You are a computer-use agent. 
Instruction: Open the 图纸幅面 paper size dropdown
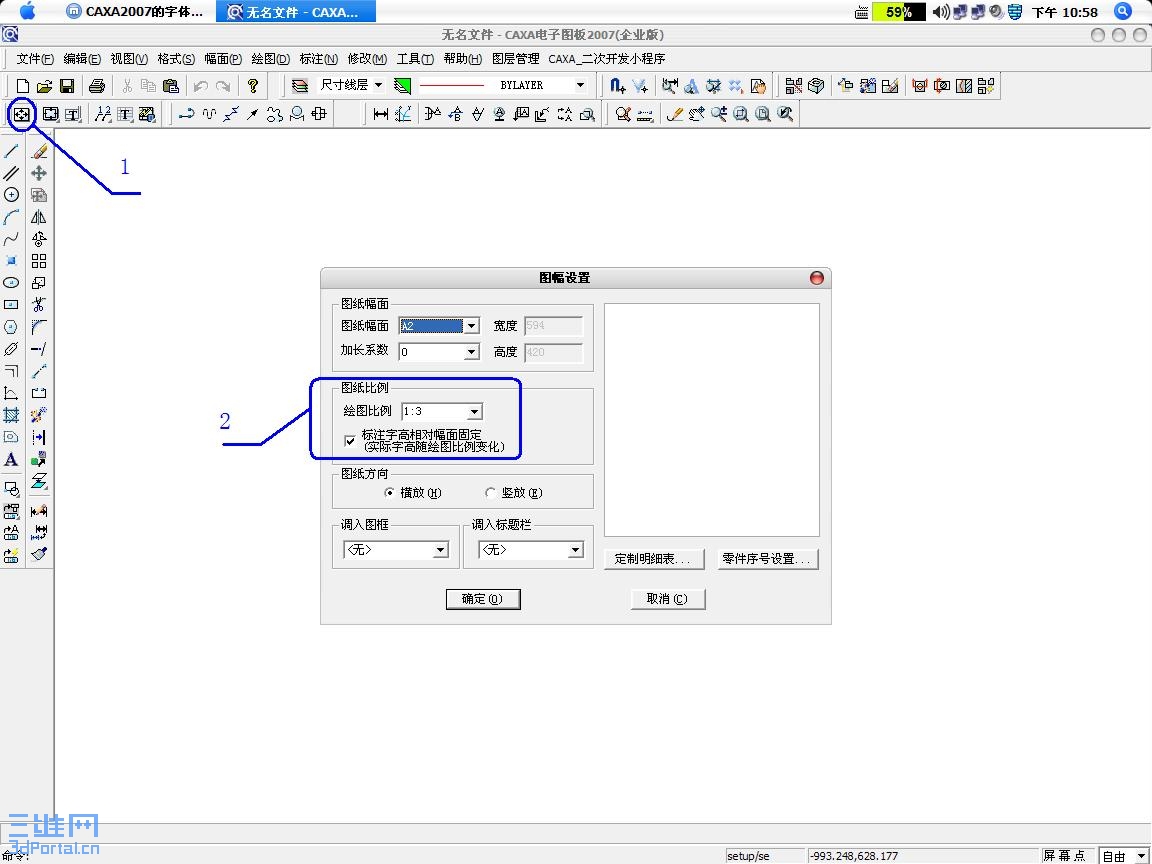[x=472, y=325]
